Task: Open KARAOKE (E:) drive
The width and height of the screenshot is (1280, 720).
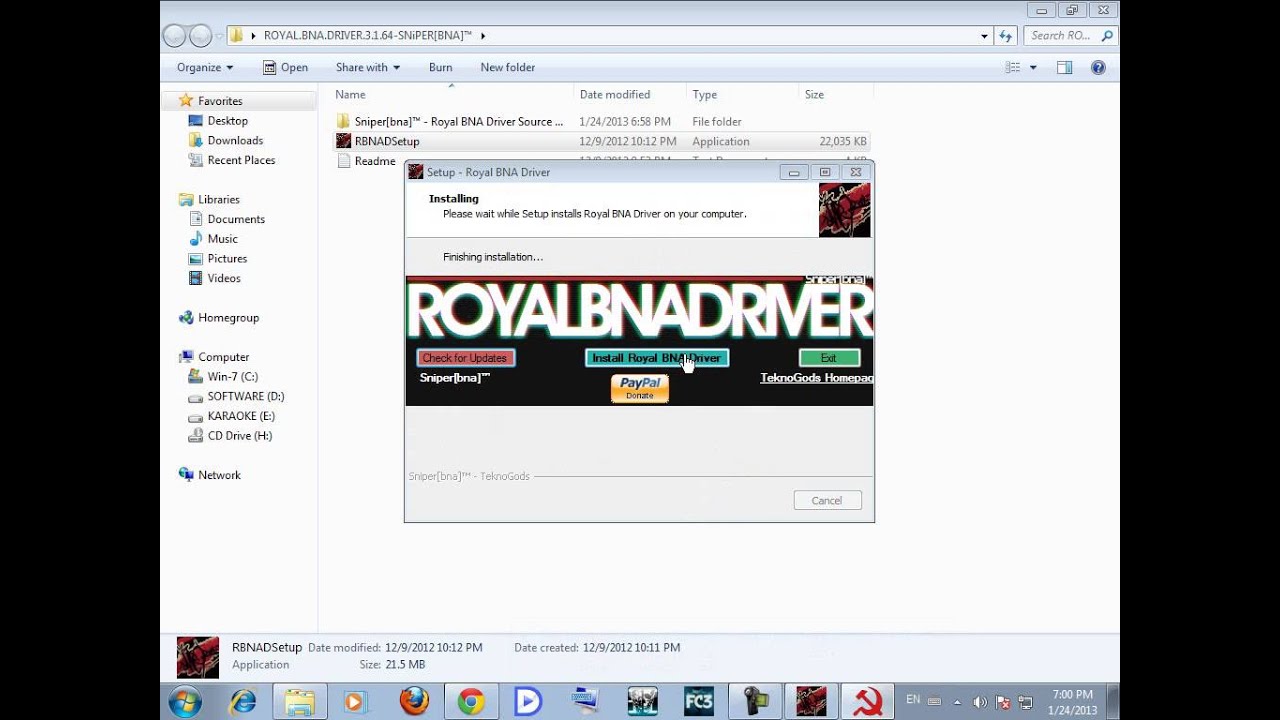Action: [241, 416]
